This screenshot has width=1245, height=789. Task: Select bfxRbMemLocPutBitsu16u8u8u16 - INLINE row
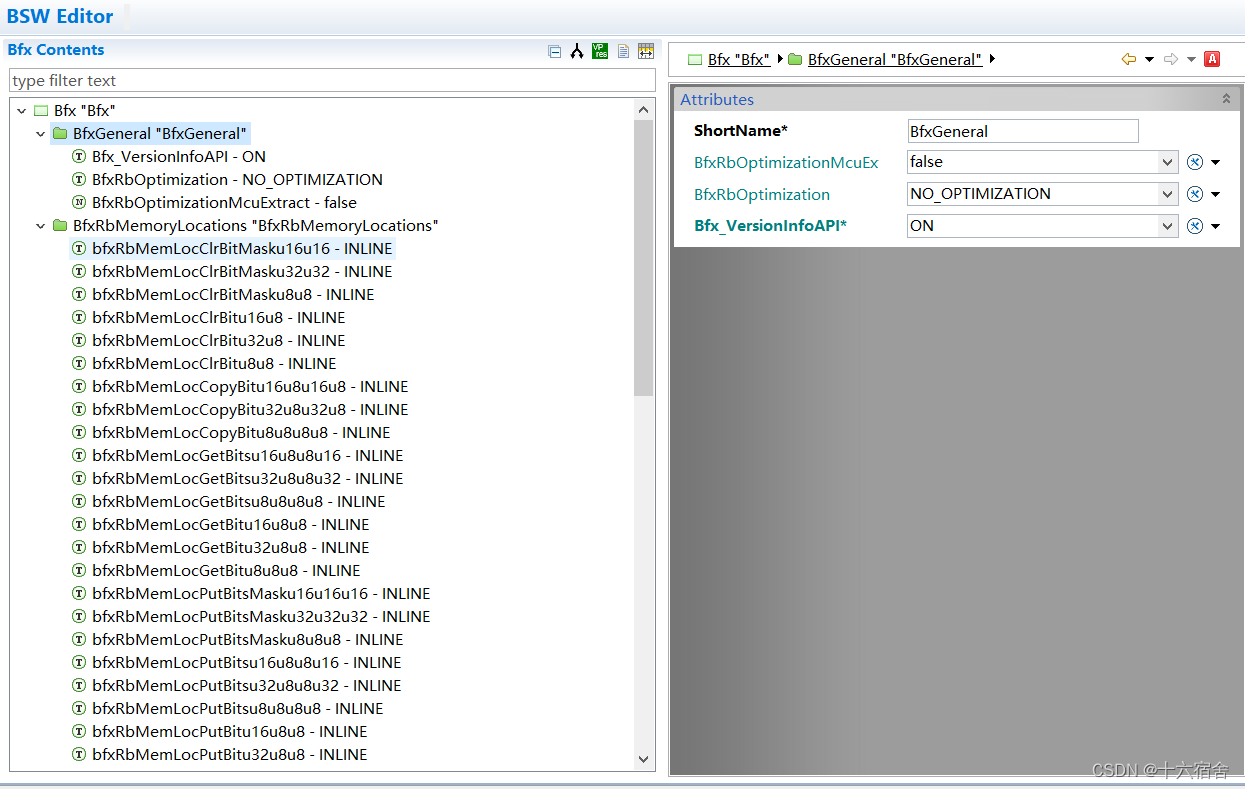[x=246, y=662]
